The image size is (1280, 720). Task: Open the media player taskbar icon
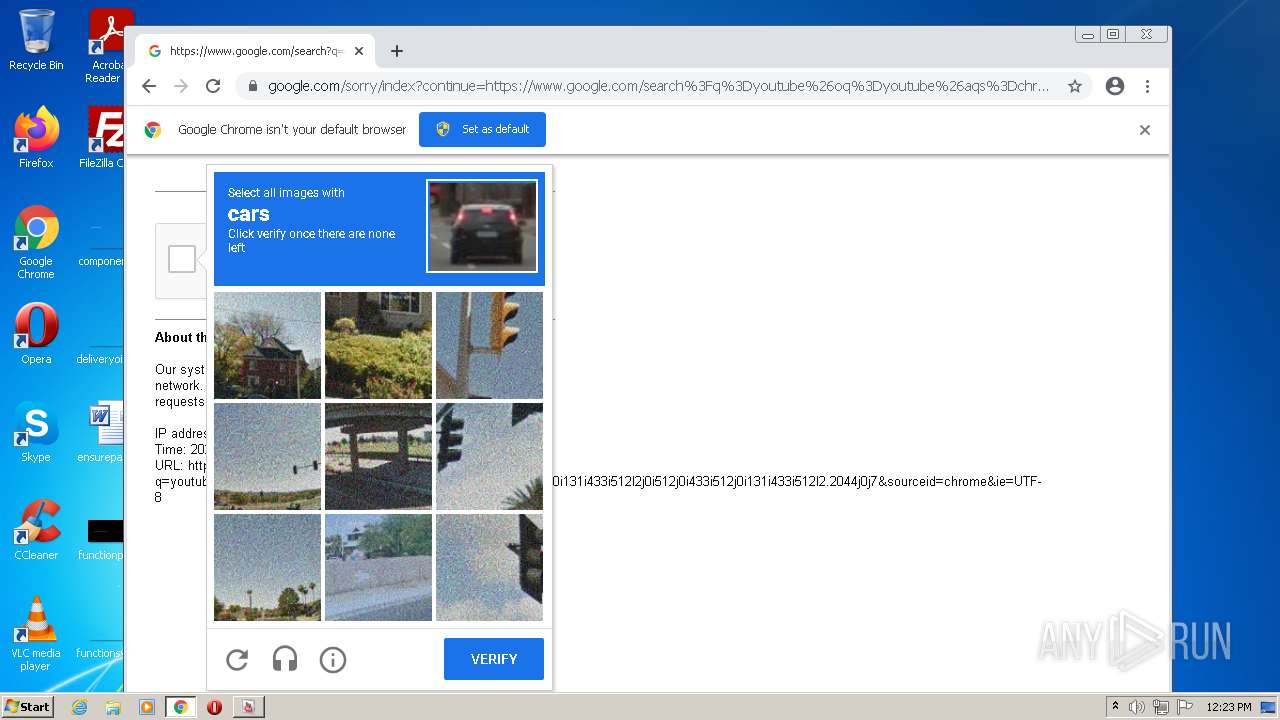pos(146,707)
